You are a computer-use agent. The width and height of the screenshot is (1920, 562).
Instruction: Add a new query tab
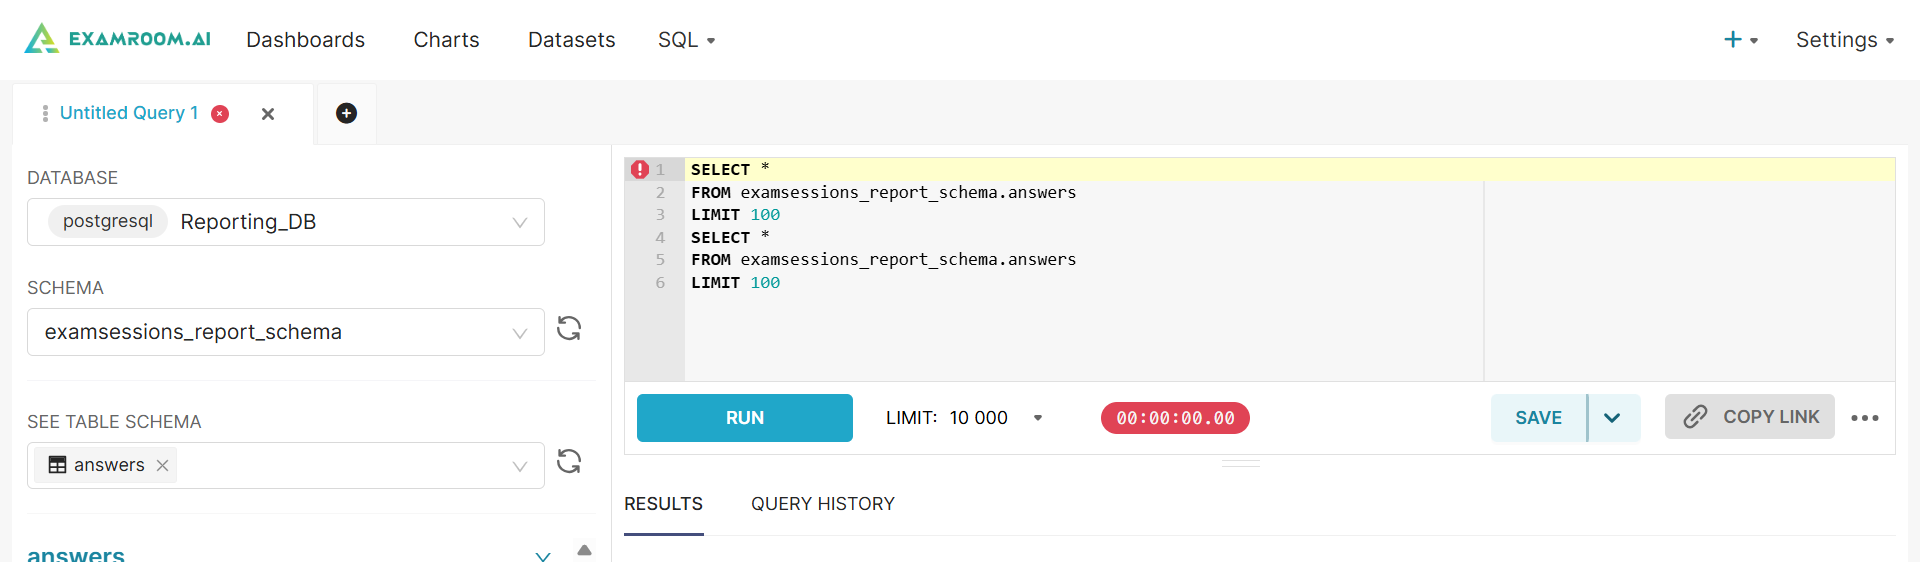pyautogui.click(x=346, y=113)
